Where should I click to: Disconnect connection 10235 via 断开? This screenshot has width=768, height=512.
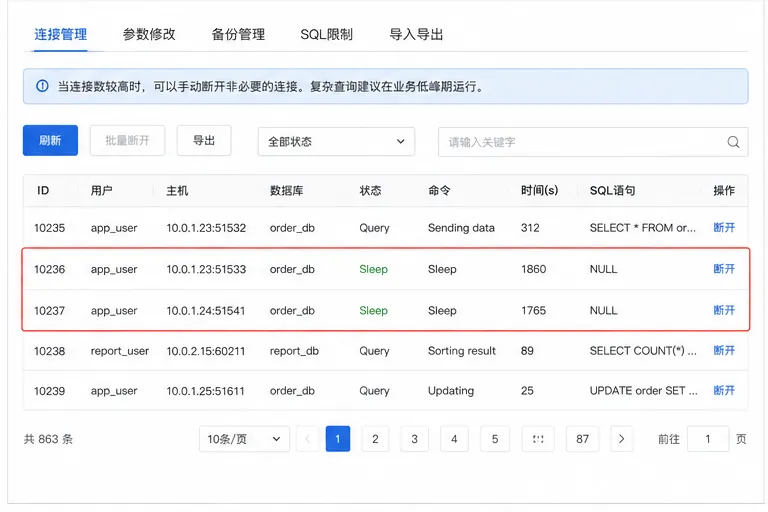(724, 227)
